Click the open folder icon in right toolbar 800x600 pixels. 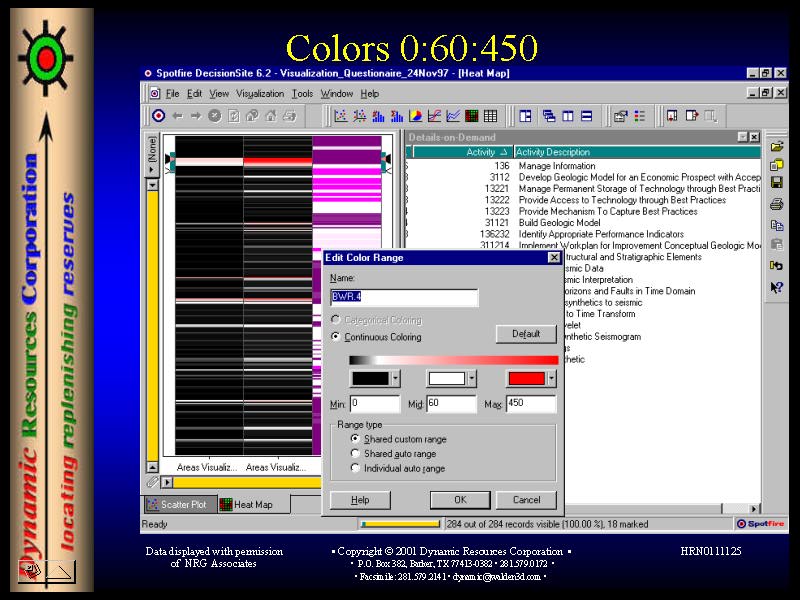777,147
